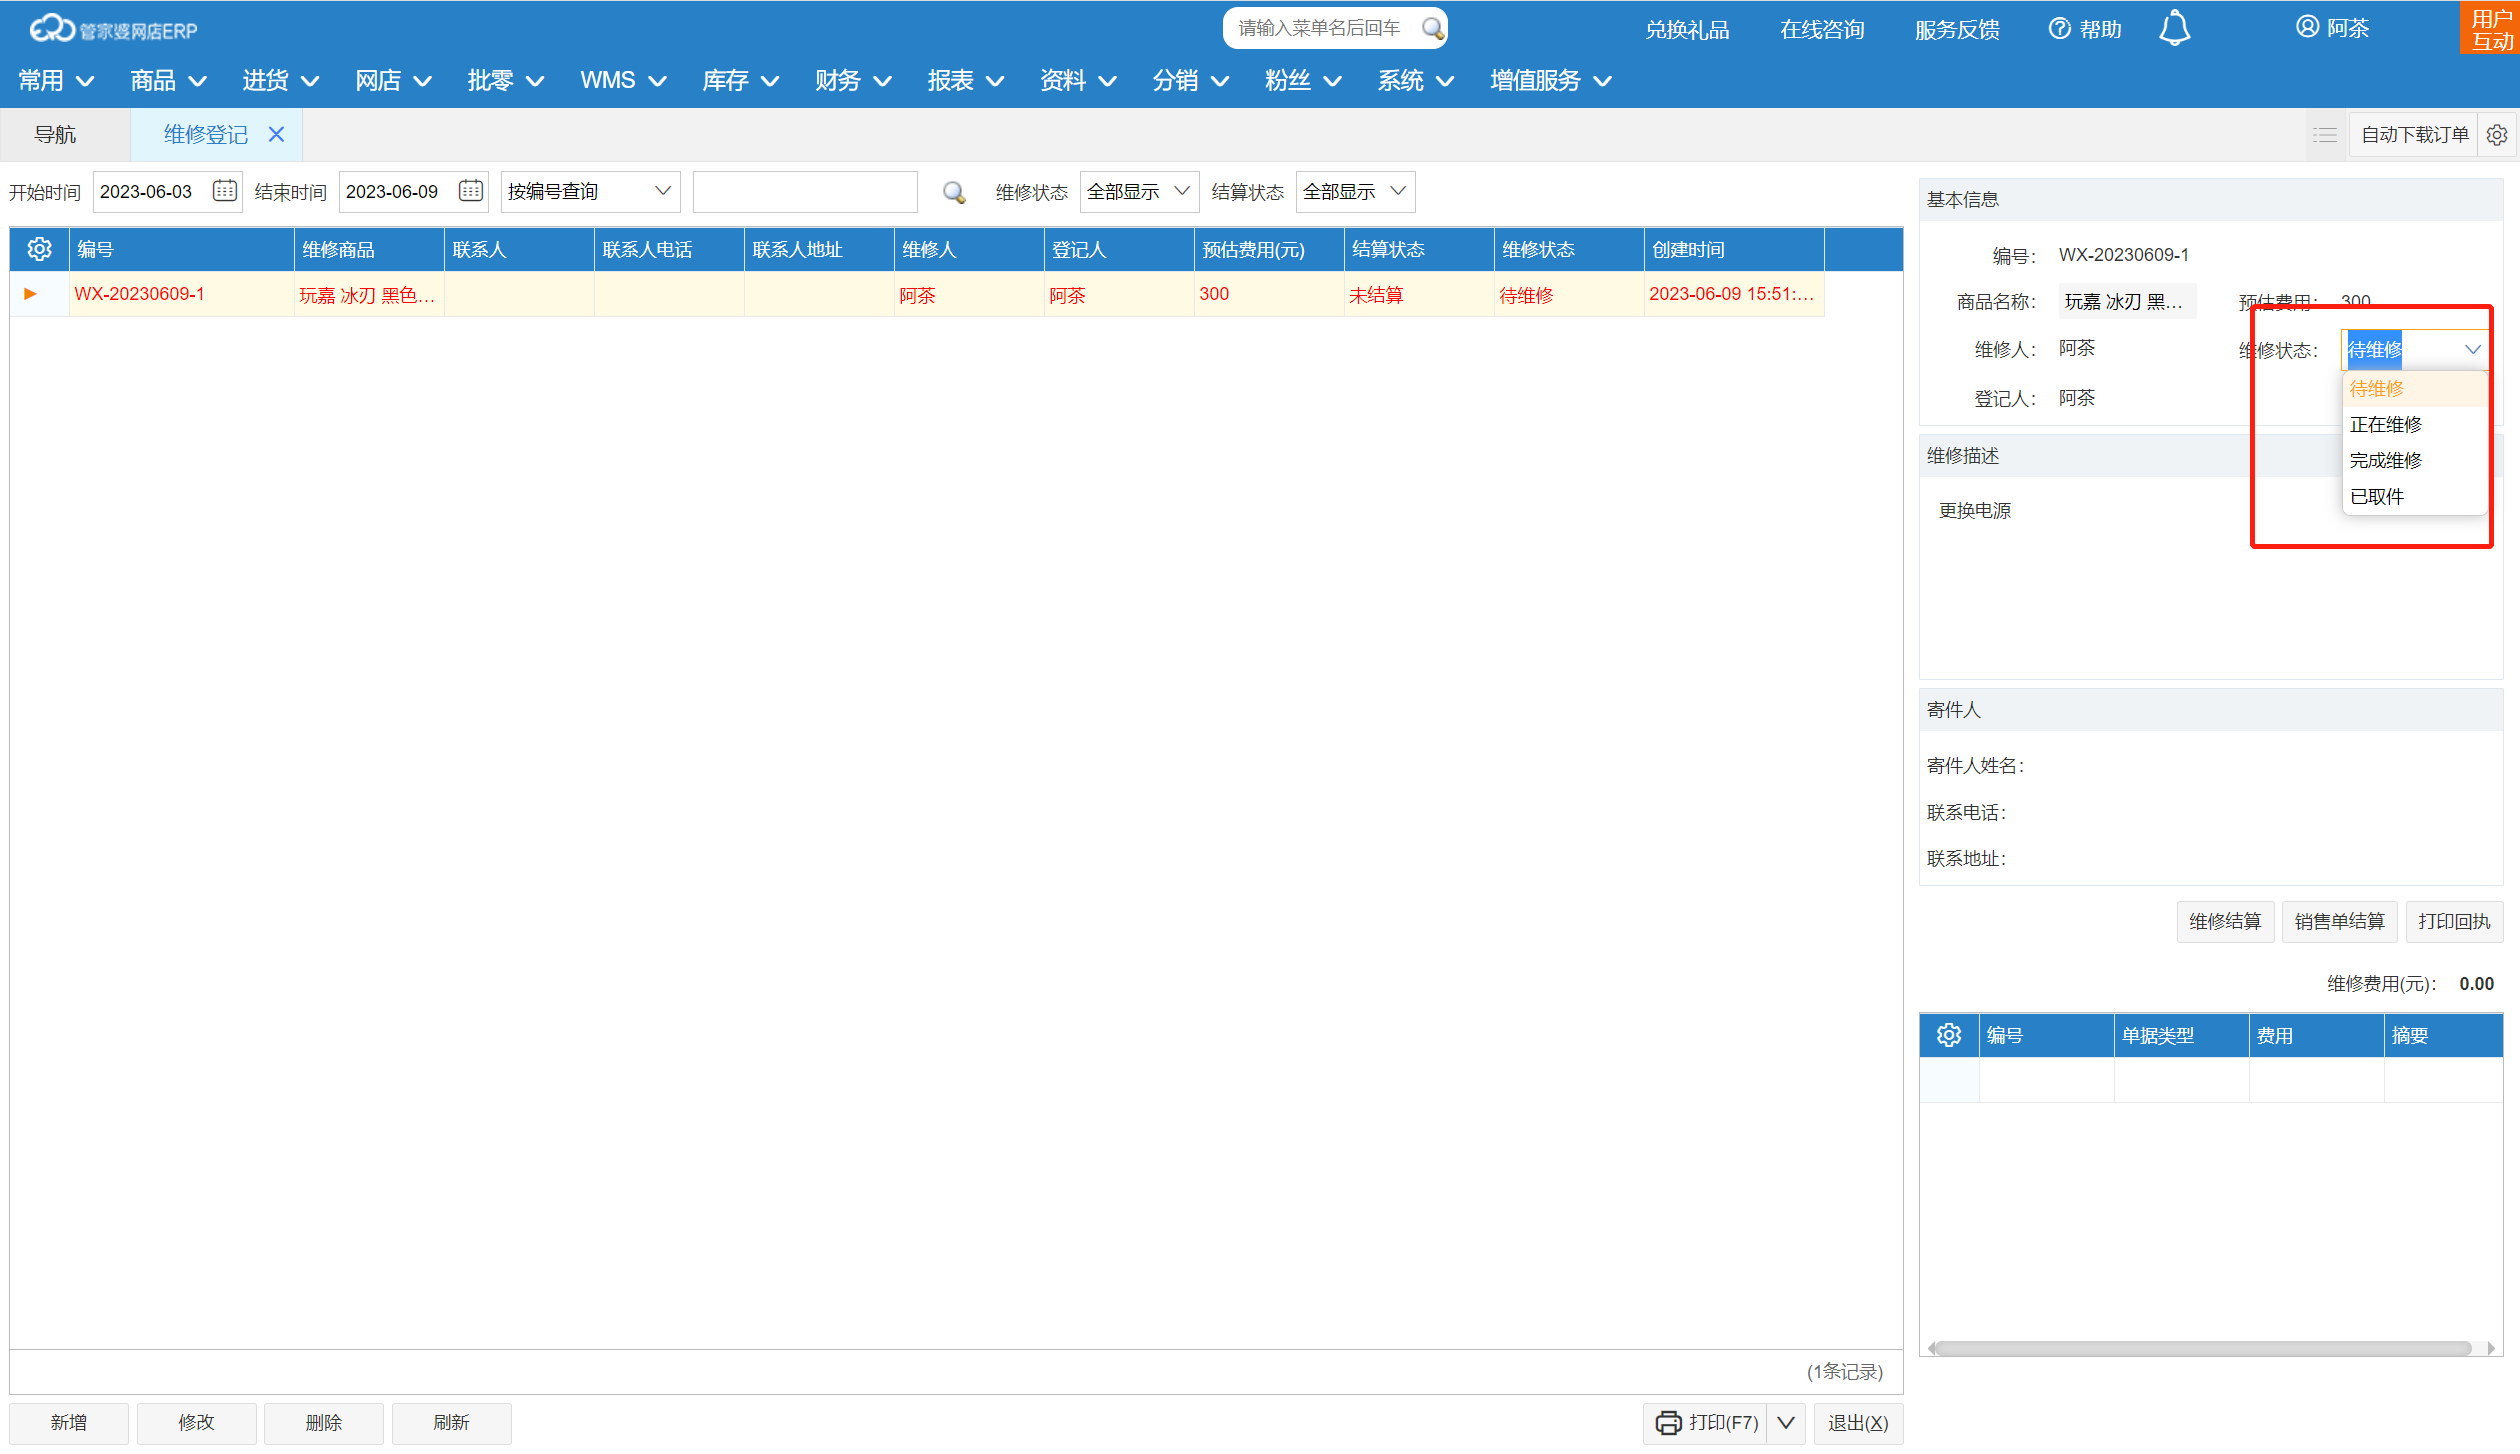Screen dimensions: 2520x1454
Task: Click the fee table horizontal scrollbar
Action: tap(2204, 1347)
